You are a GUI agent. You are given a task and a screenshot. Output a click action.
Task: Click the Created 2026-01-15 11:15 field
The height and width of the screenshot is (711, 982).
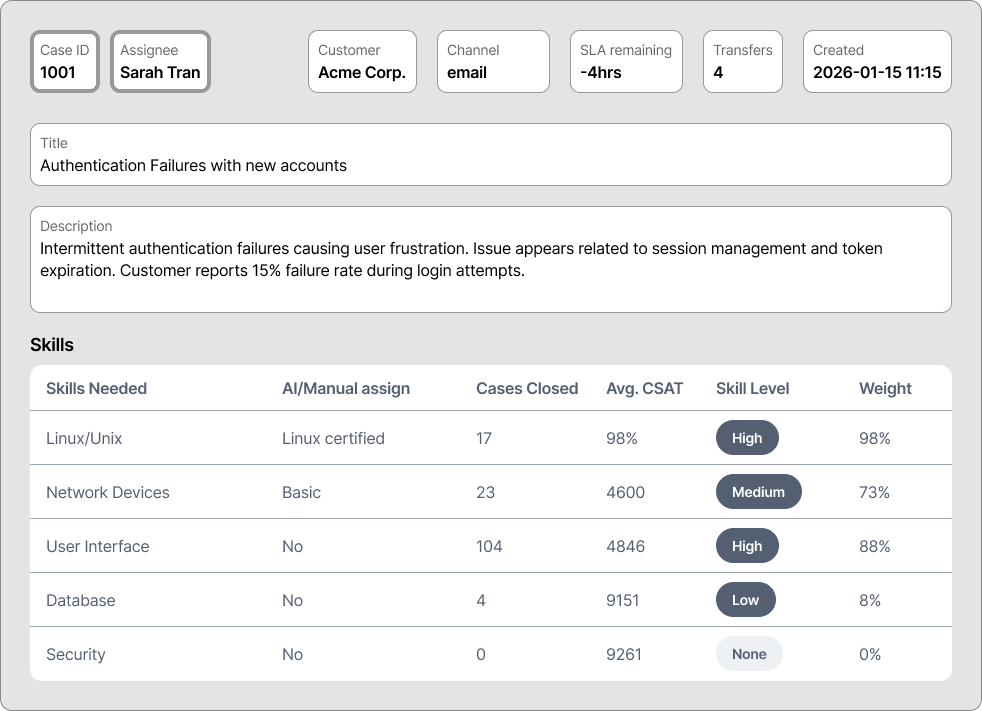coord(877,61)
